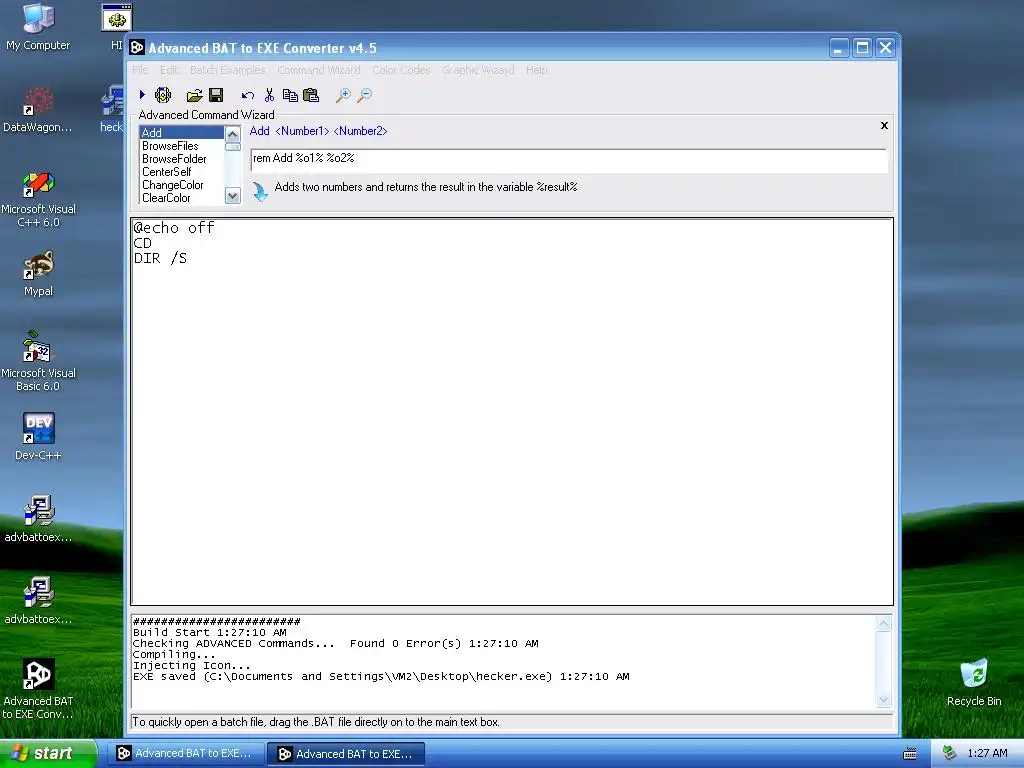Click command list scroll down arrow

[232, 195]
